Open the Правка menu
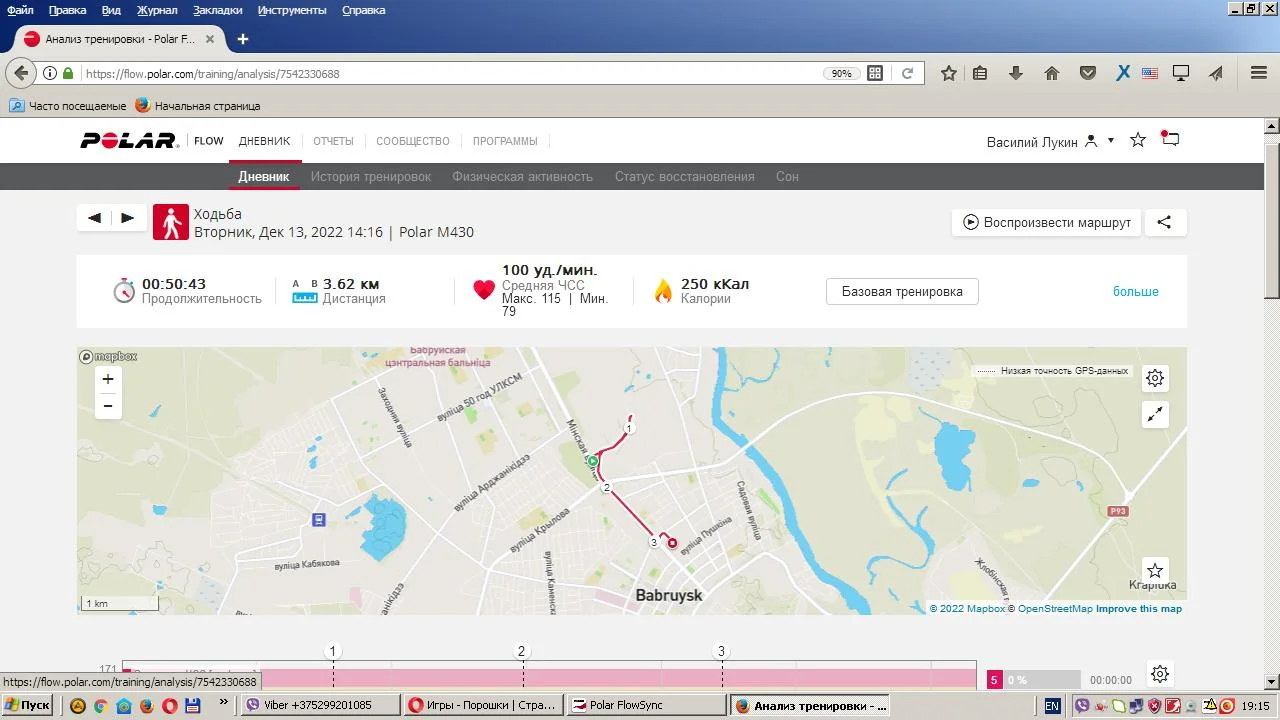The width and height of the screenshot is (1280, 720). click(68, 10)
